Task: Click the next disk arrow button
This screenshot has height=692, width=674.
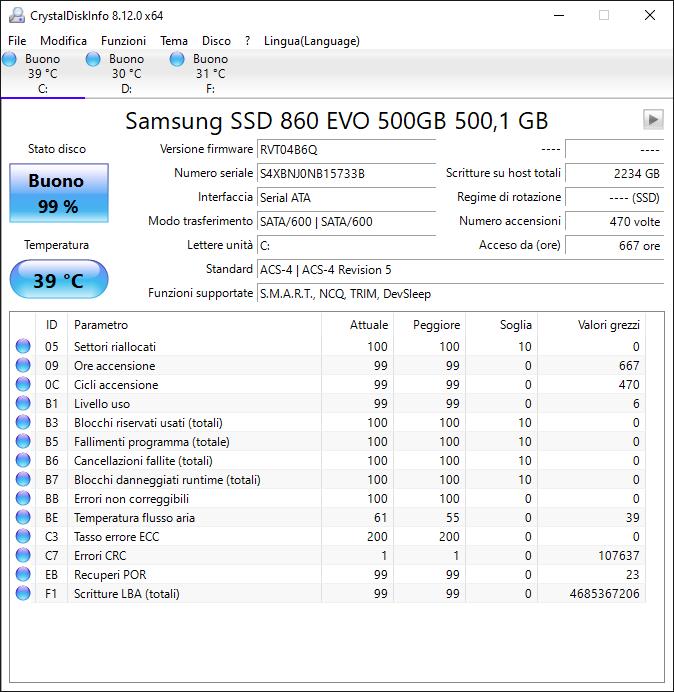Action: click(x=653, y=119)
